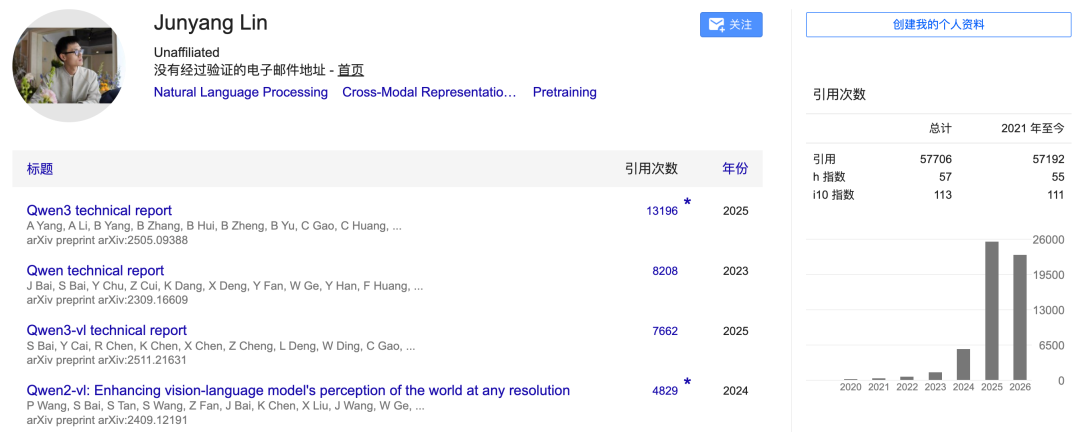1080x432 pixels.
Task: Click the Unaffiliated affiliation text
Action: (187, 52)
